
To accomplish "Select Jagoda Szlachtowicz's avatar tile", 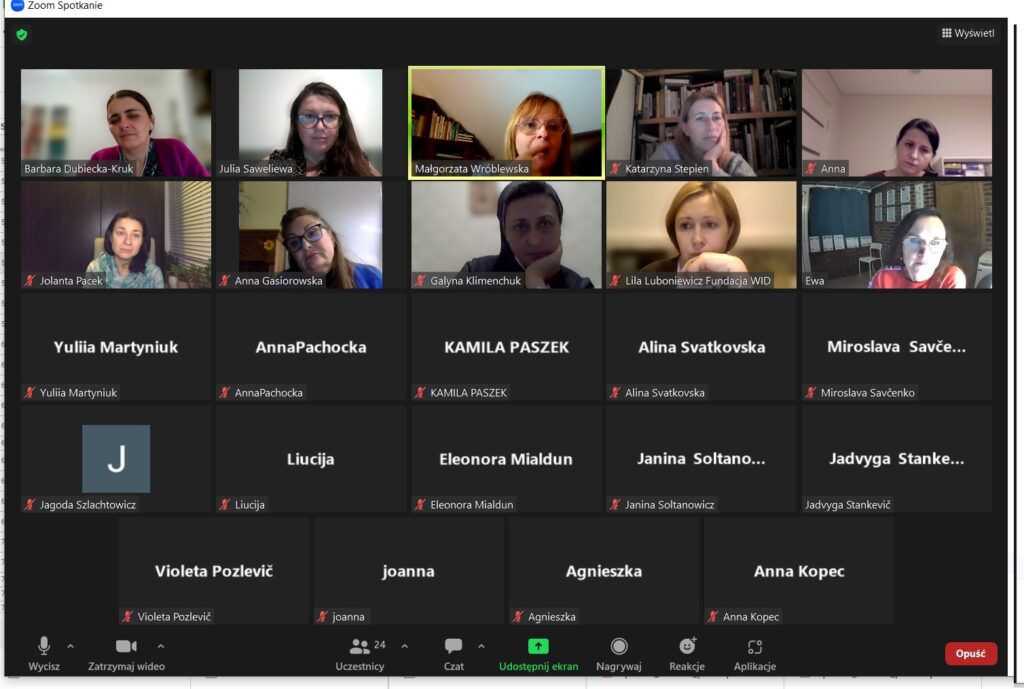I will pyautogui.click(x=116, y=459).
